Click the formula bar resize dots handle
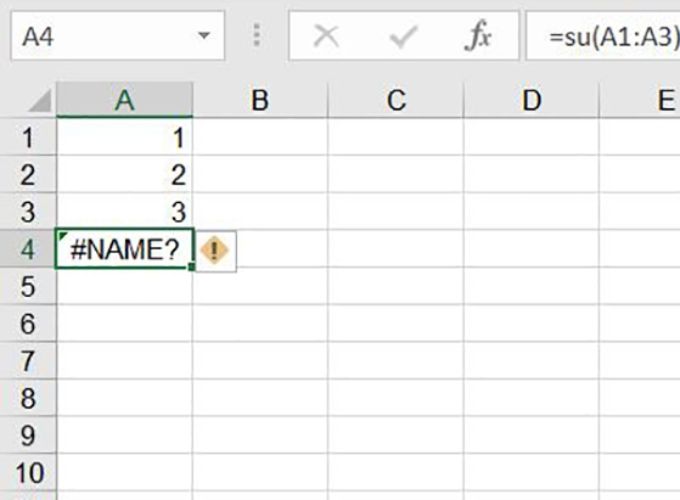The height and width of the screenshot is (500, 680). click(257, 35)
